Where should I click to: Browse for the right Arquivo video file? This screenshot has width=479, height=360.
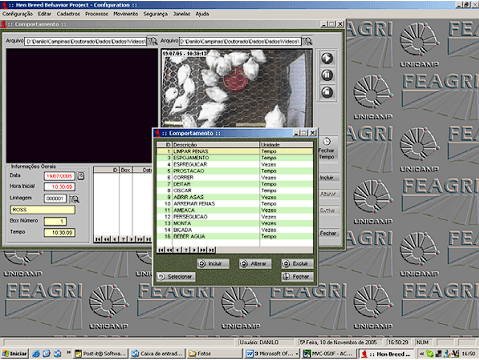tap(307, 41)
